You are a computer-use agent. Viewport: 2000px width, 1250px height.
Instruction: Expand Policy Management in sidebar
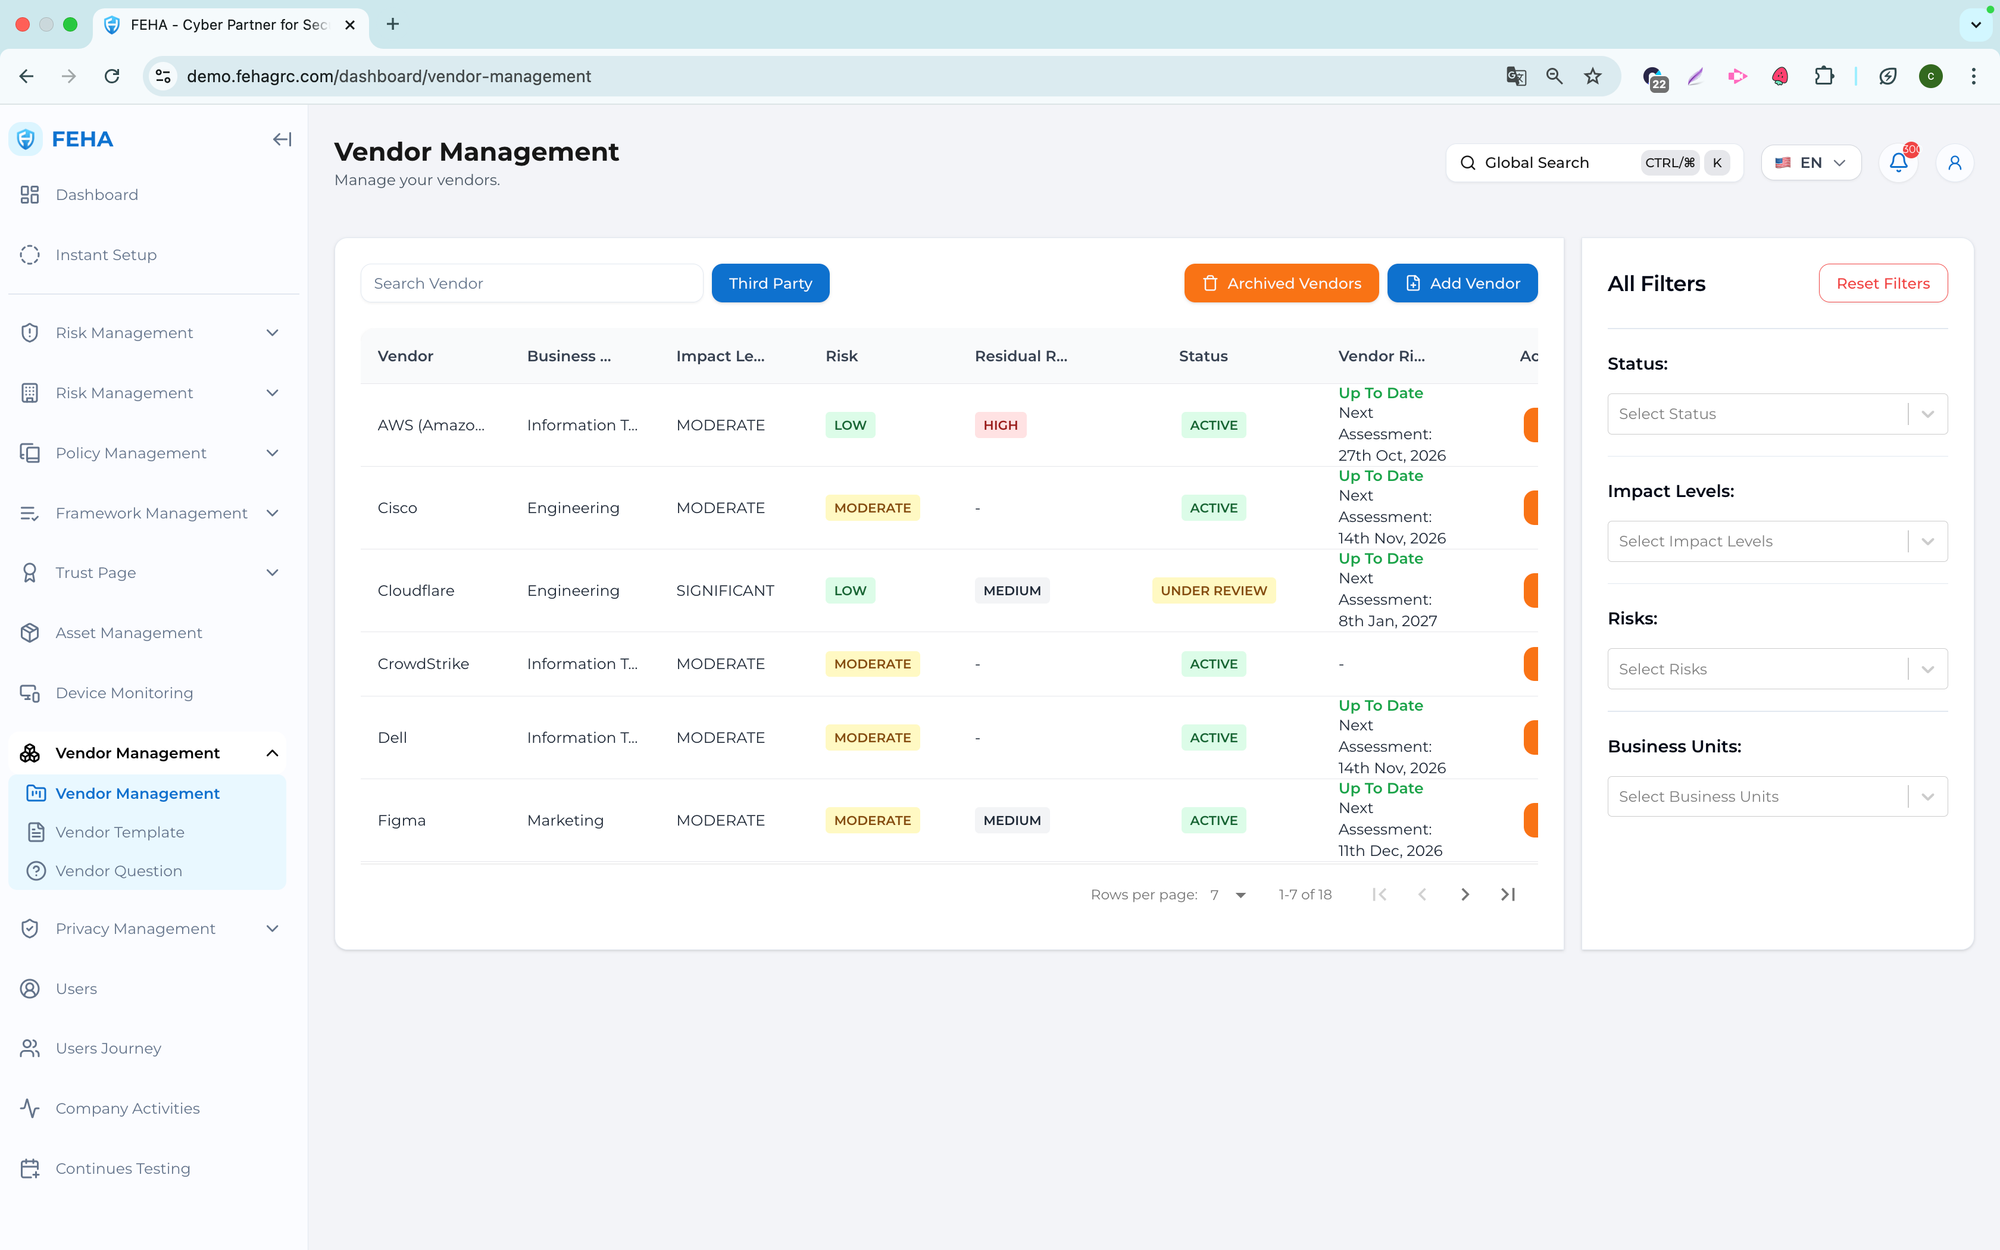(x=150, y=453)
